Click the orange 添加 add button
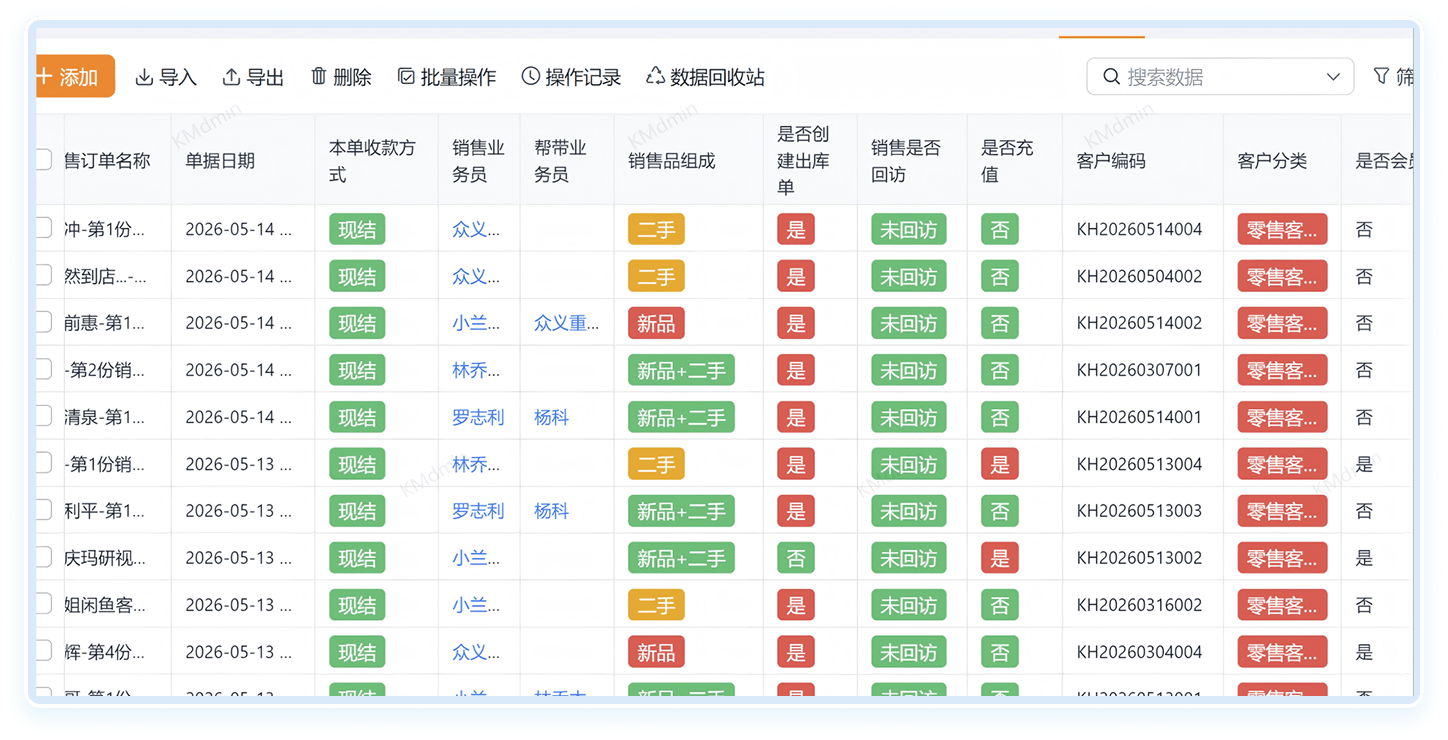The image size is (1448, 740). pos(75,77)
